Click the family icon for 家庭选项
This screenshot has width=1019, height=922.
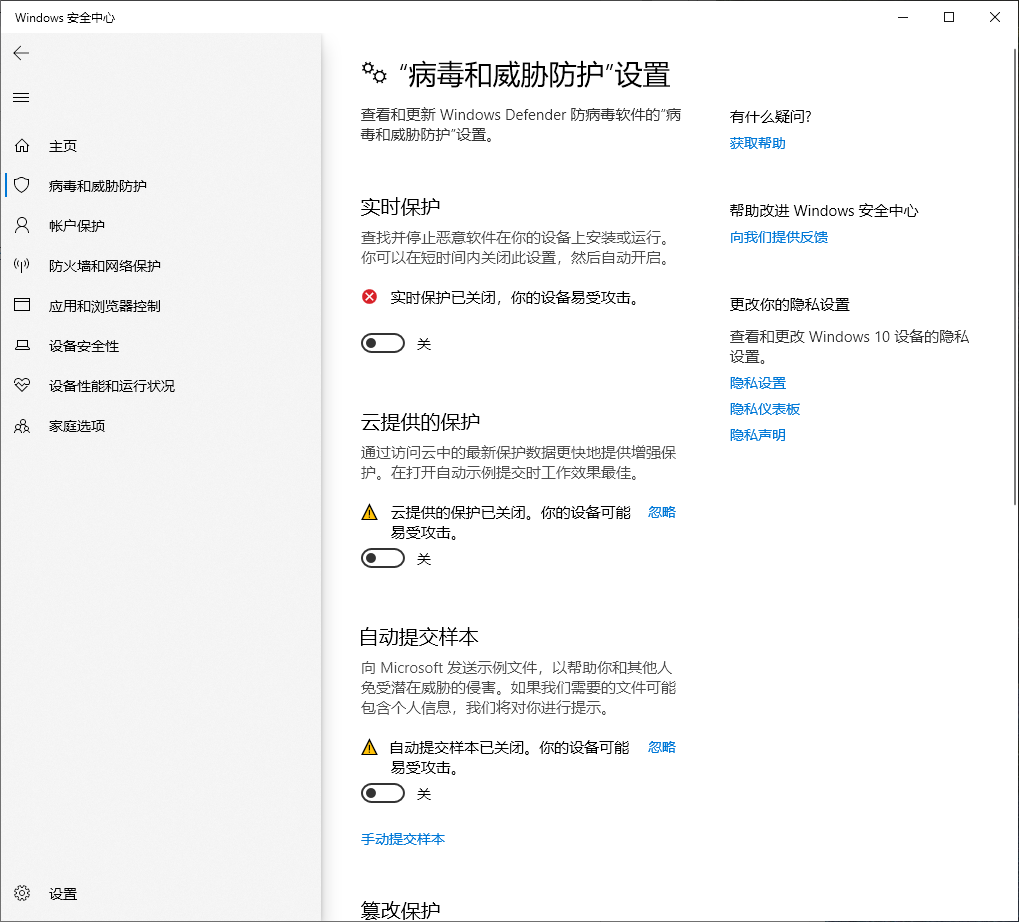click(x=22, y=426)
